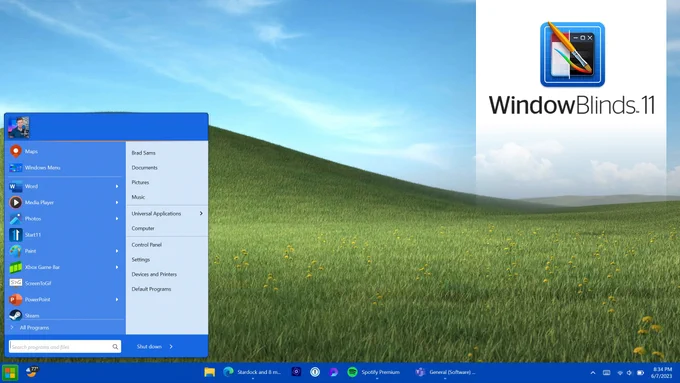Focus the Search programs and files field
The image size is (680, 383).
[x=65, y=347]
